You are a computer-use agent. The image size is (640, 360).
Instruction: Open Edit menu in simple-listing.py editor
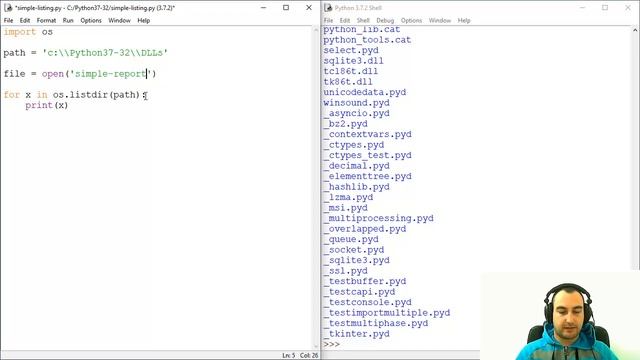25,20
